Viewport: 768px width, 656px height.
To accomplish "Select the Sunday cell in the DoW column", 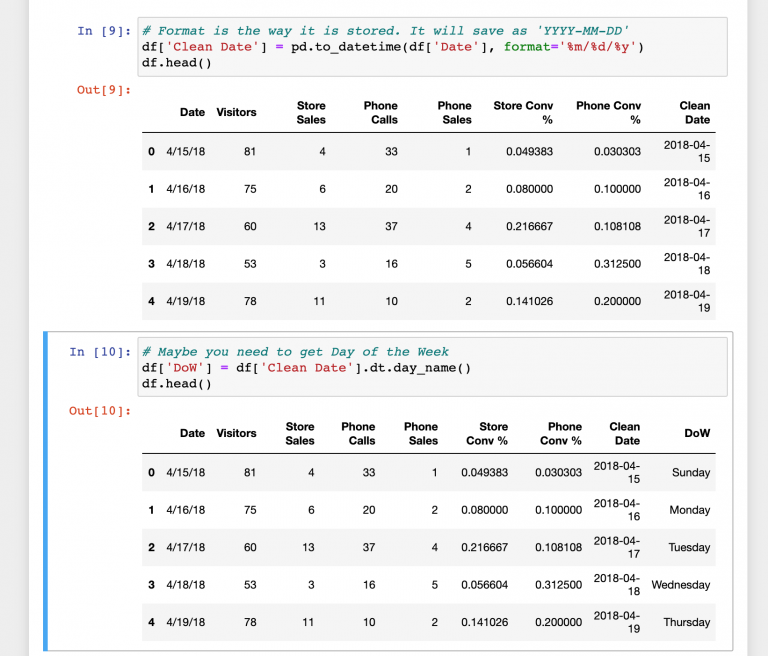I will pos(690,472).
